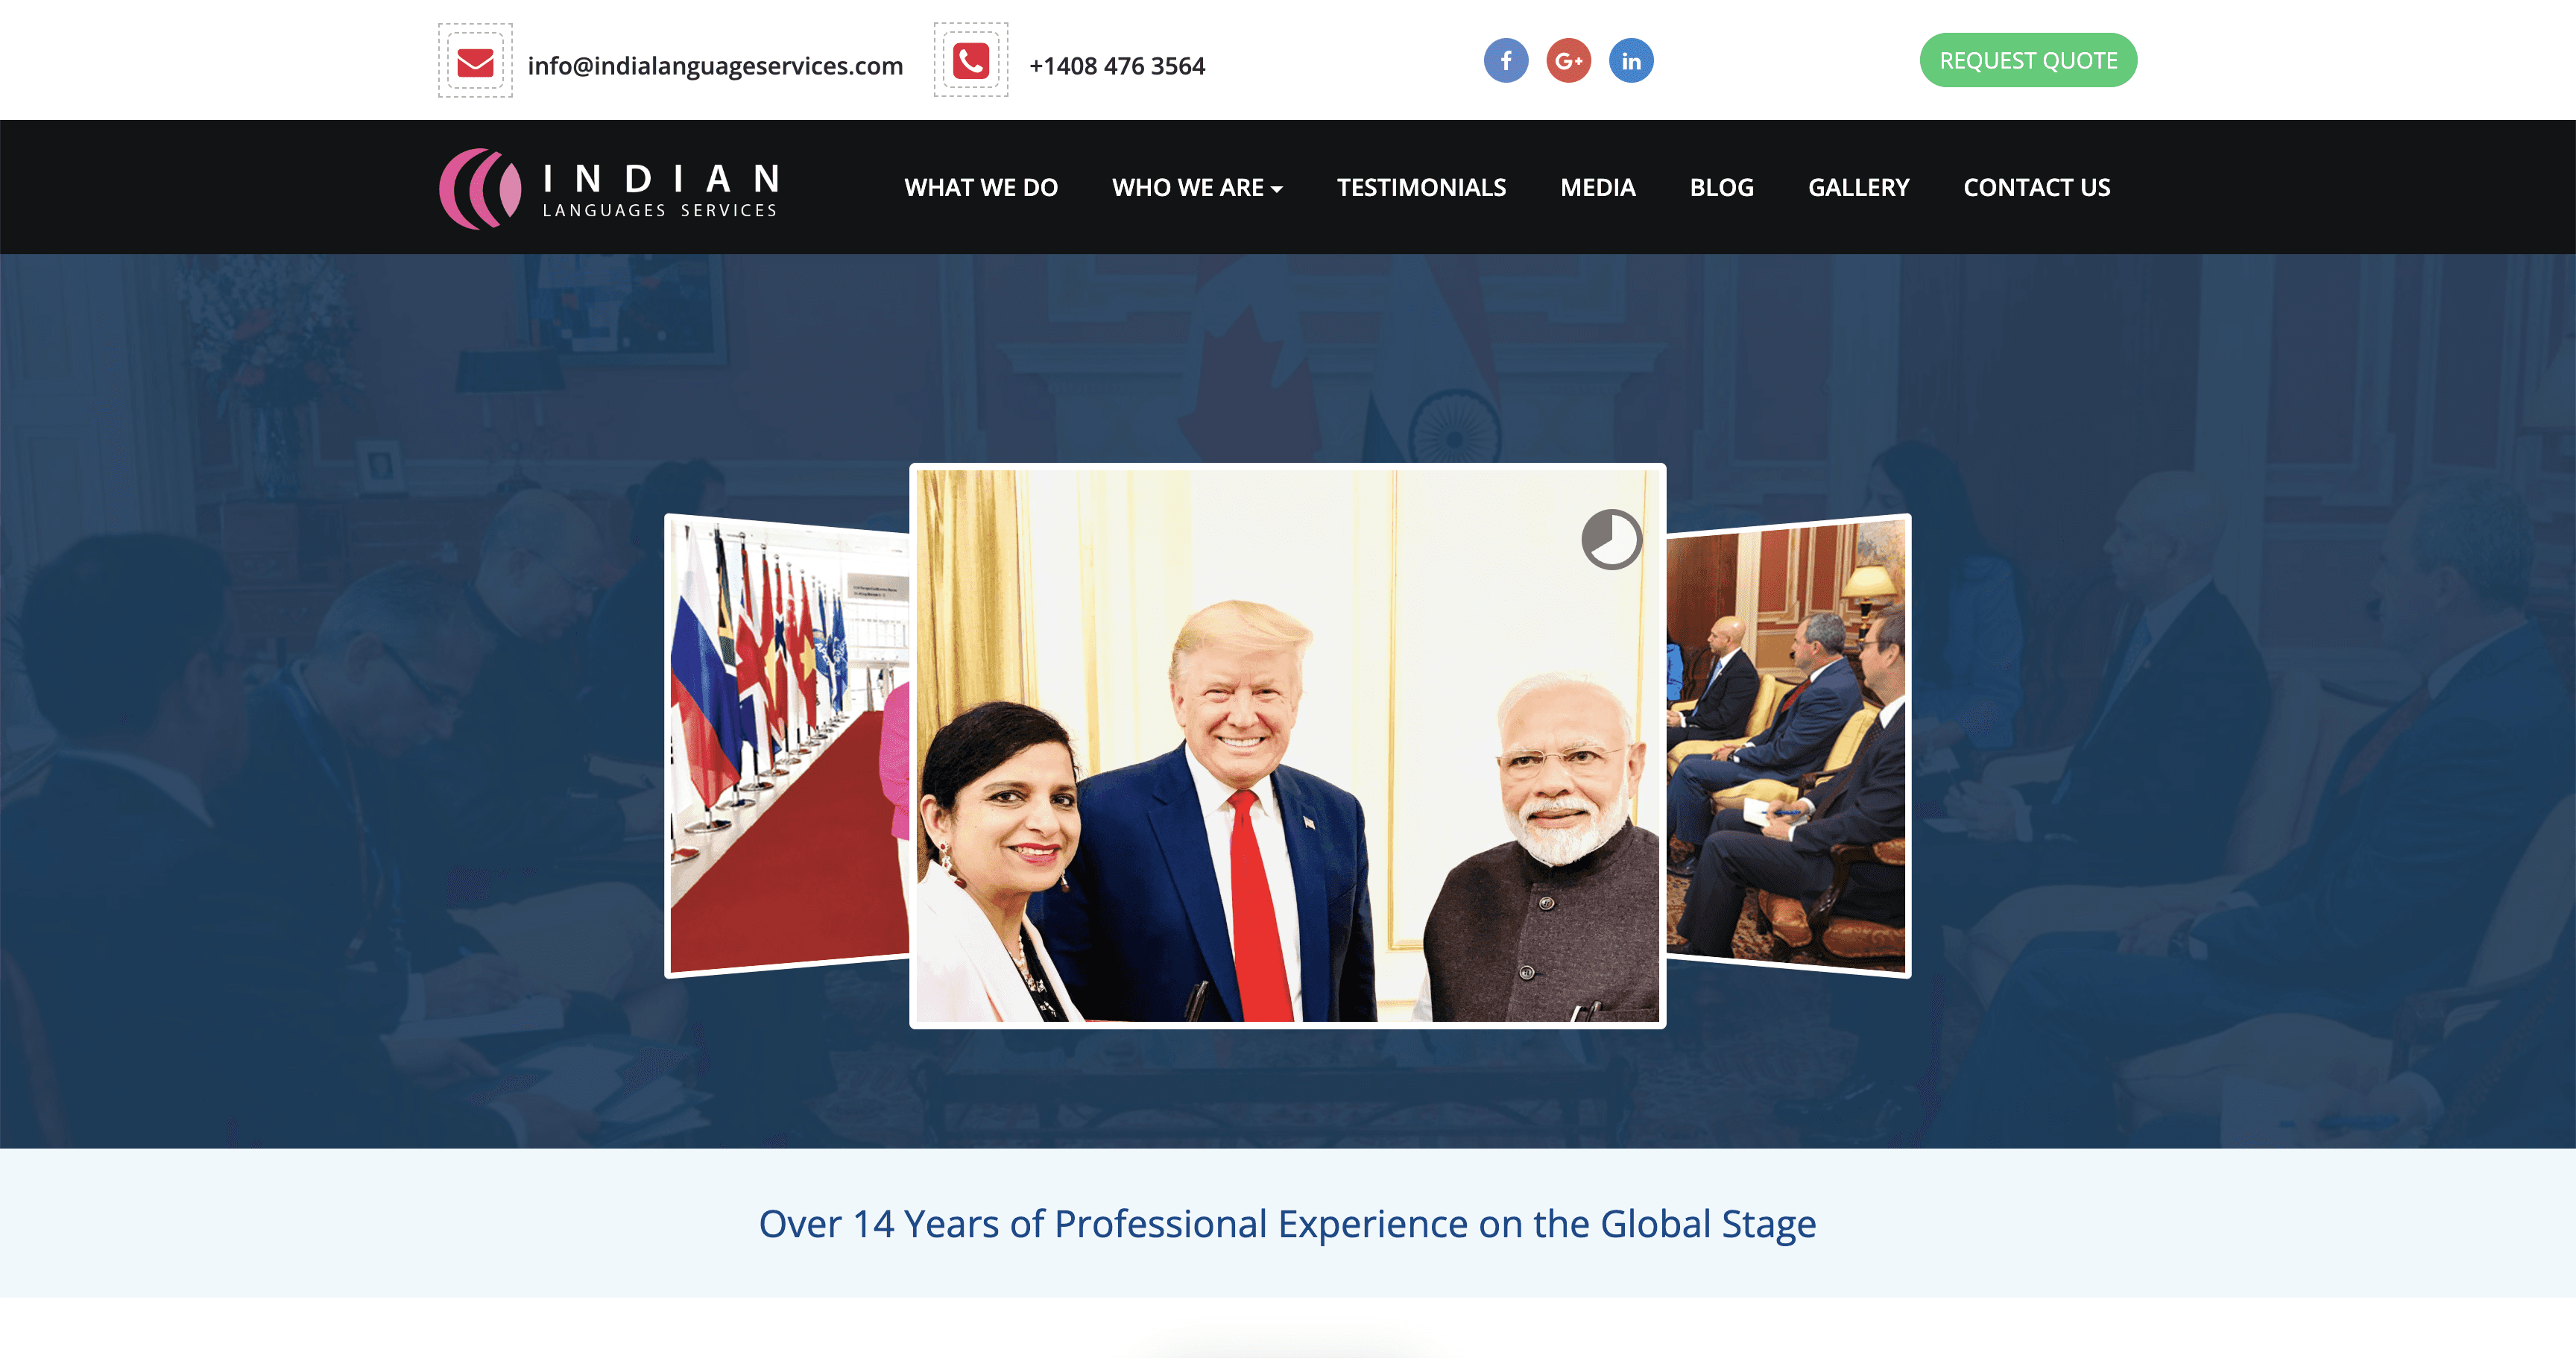Click the +1408 476 3564 phone number
Screen dimensions: 2576x1358
(1117, 66)
